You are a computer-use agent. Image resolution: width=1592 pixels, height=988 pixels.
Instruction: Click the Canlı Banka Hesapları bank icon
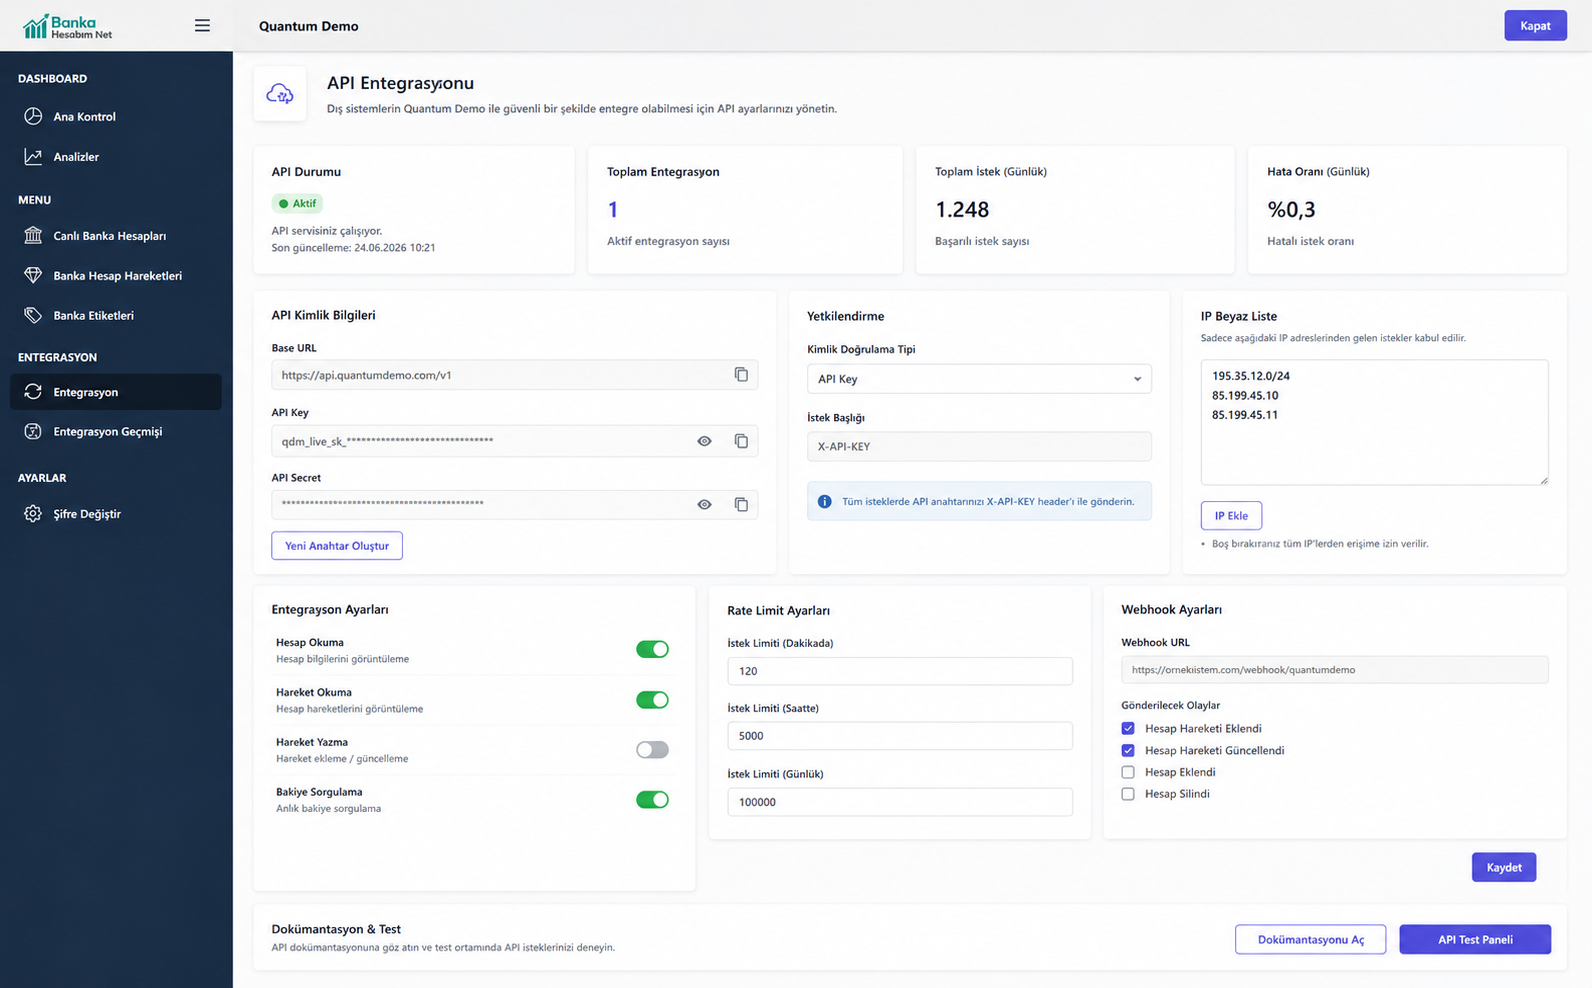click(33, 235)
